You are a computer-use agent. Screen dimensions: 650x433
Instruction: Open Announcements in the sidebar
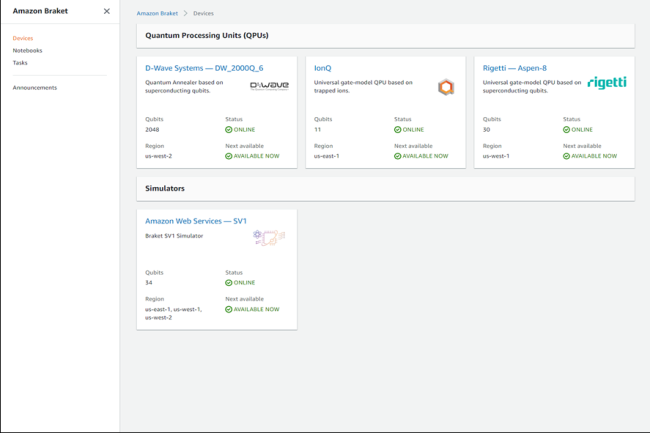click(35, 88)
